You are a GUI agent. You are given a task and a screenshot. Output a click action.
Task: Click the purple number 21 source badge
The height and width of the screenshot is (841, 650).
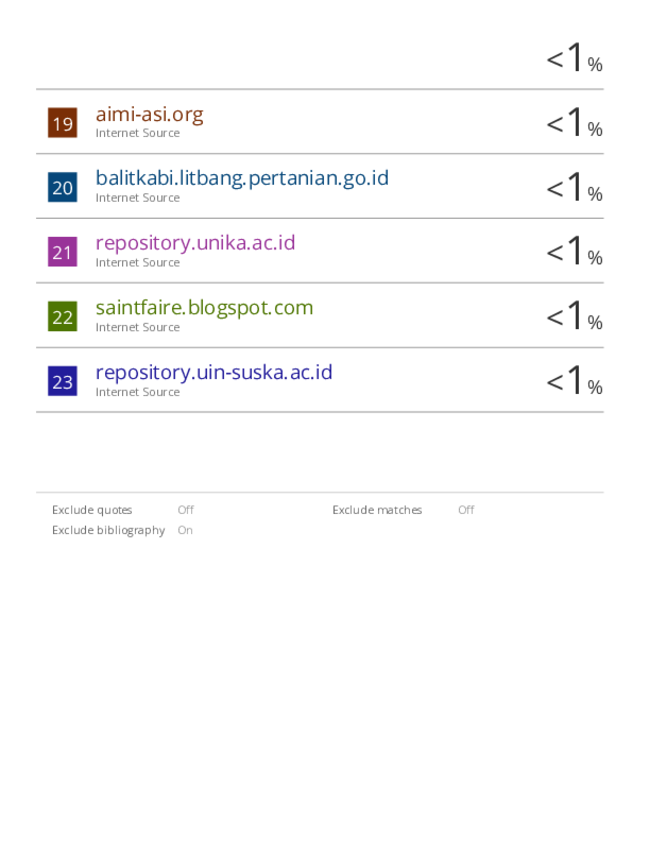[62, 252]
